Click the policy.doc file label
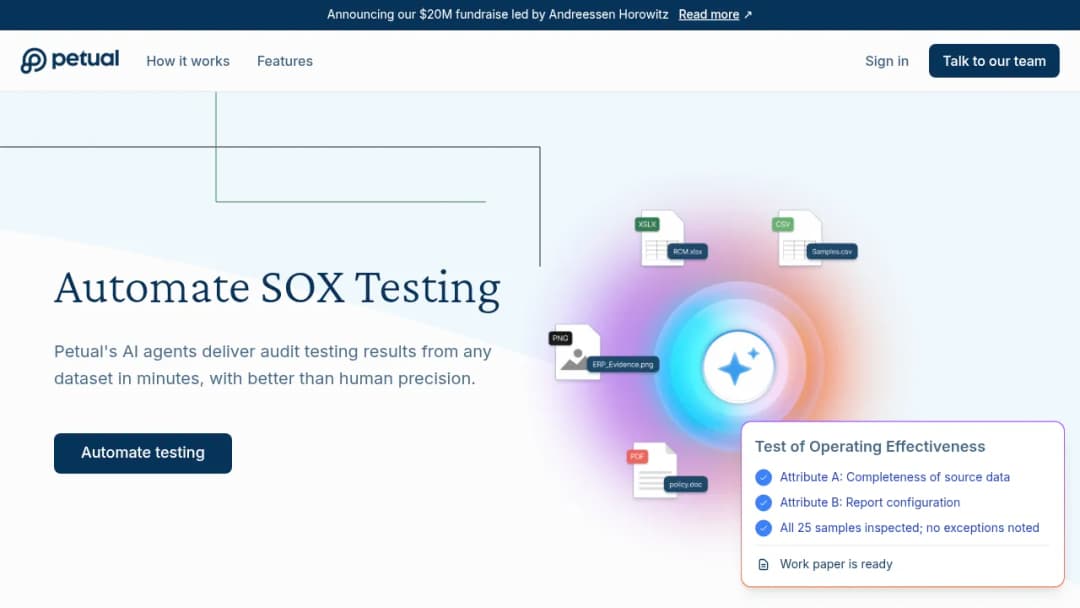 click(685, 485)
